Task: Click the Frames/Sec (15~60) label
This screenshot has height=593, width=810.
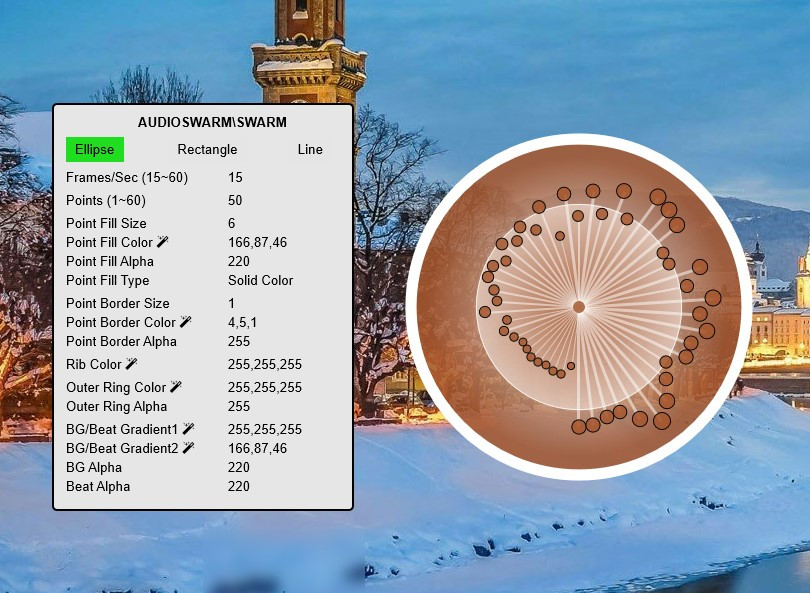Action: 127,178
